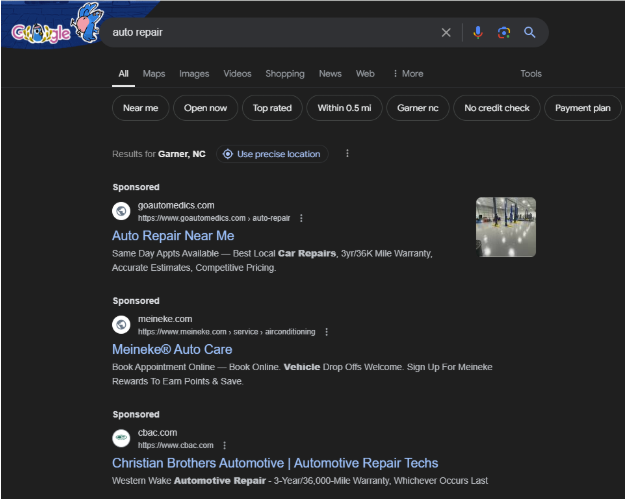Click the cbac.com site name

(x=157, y=432)
